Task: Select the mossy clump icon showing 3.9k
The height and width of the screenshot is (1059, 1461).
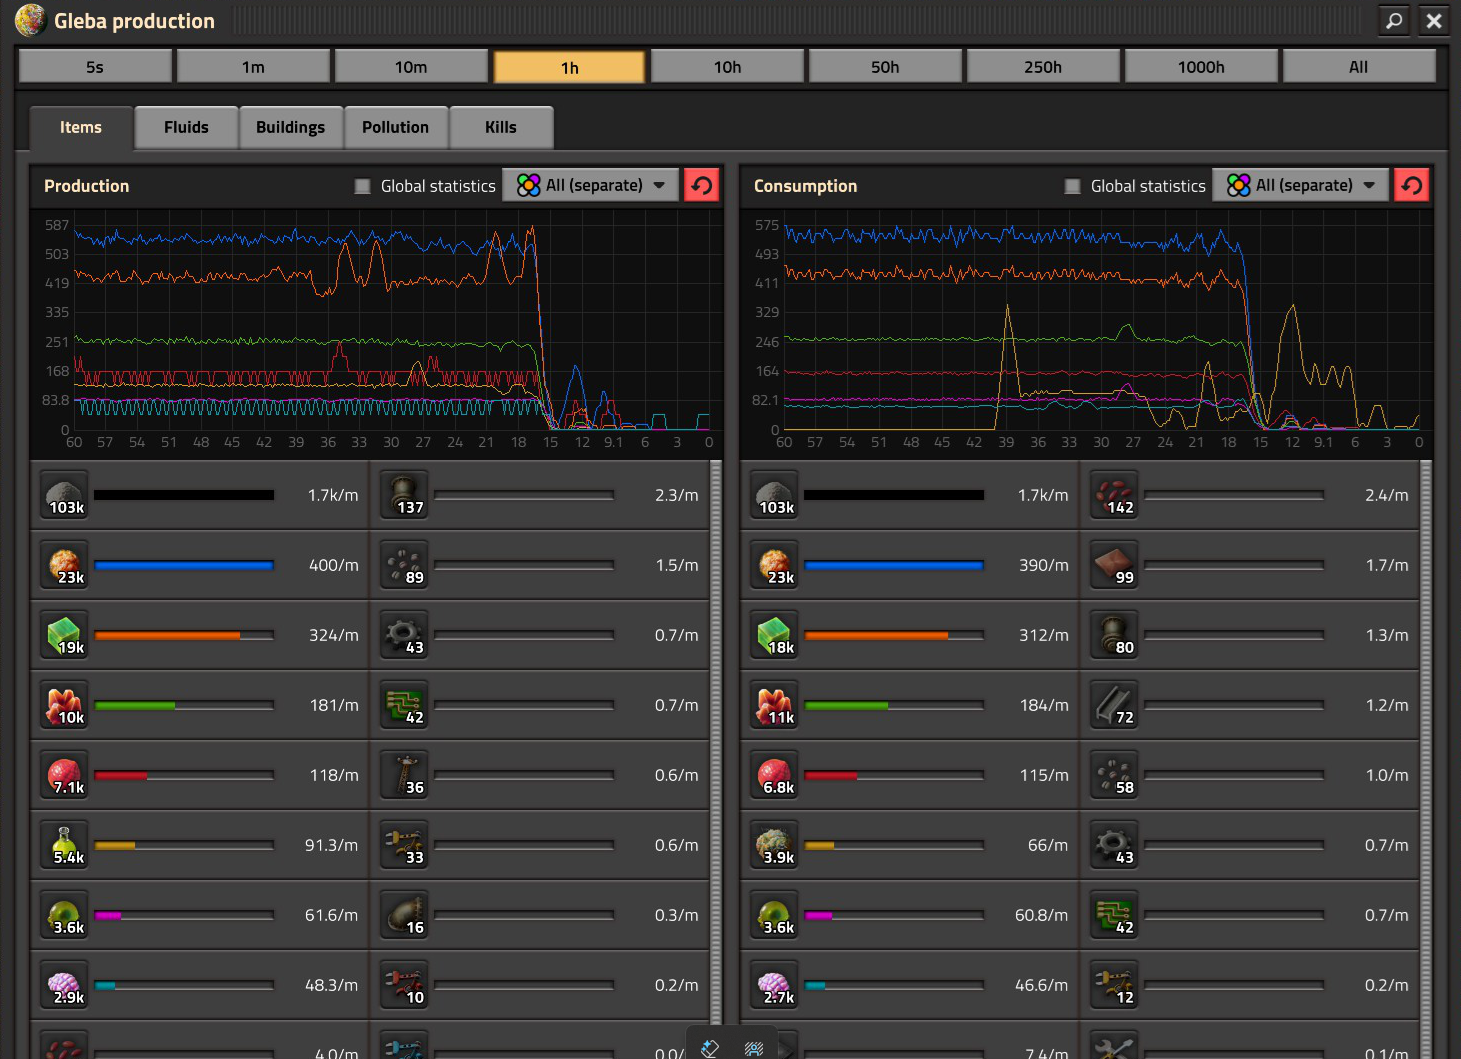Action: (775, 845)
